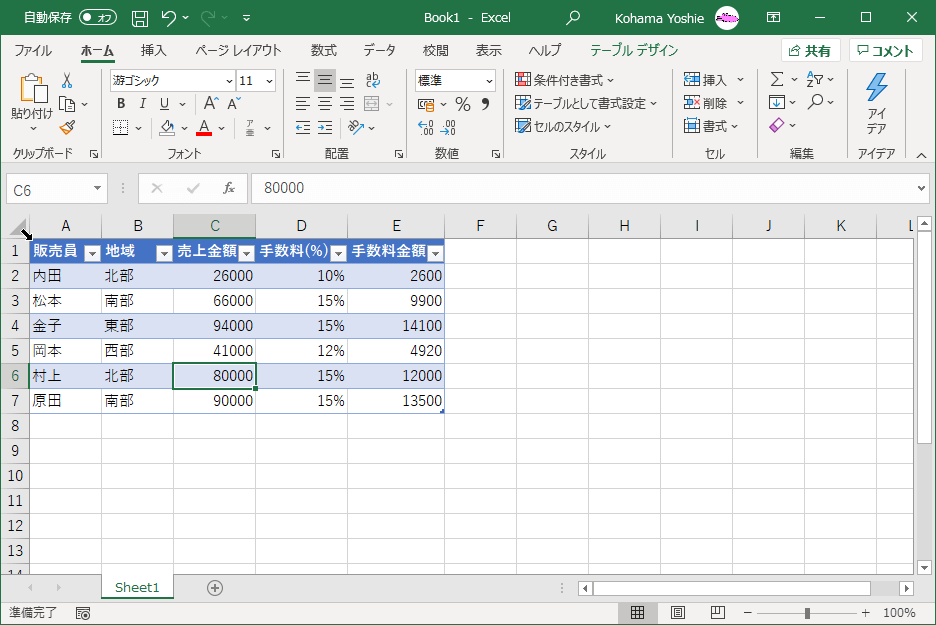Image resolution: width=936 pixels, height=625 pixels.
Task: Switch to Page Break Preview in status bar
Action: click(x=718, y=612)
